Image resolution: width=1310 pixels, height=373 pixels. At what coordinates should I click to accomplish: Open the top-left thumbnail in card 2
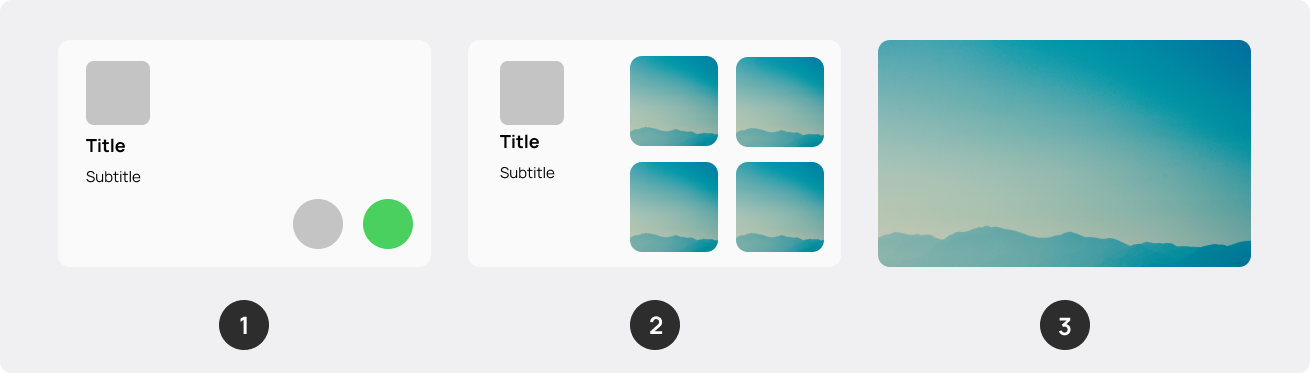click(674, 101)
